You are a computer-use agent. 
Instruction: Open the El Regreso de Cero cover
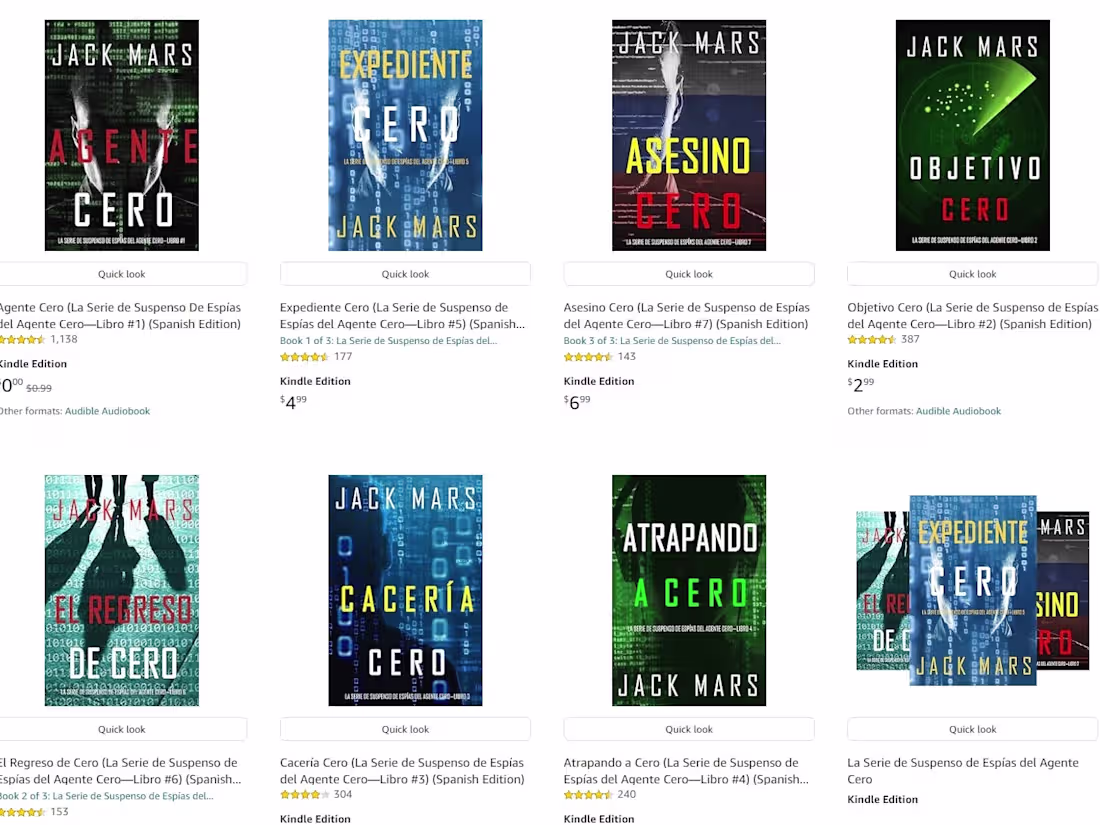tap(121, 591)
